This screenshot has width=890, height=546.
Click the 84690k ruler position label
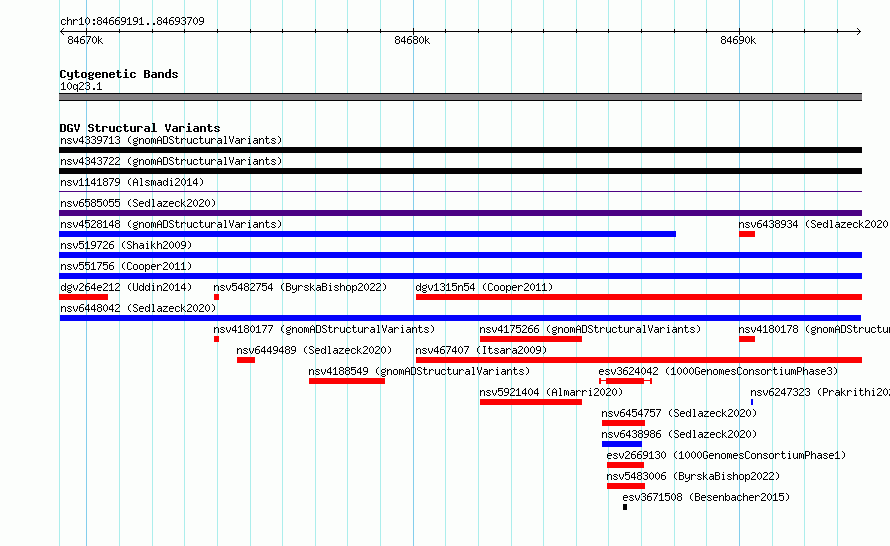738,40
